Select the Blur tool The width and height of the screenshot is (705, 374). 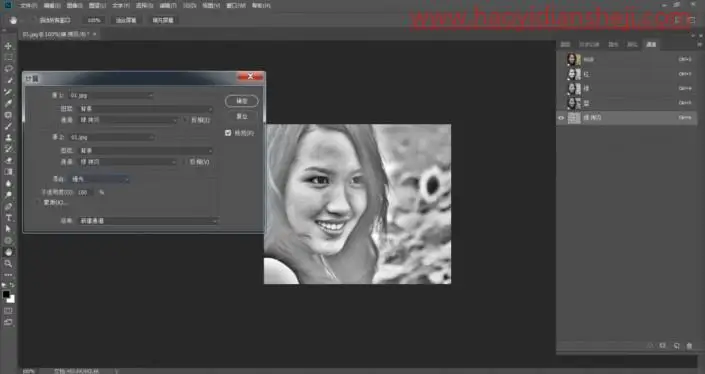[x=8, y=183]
